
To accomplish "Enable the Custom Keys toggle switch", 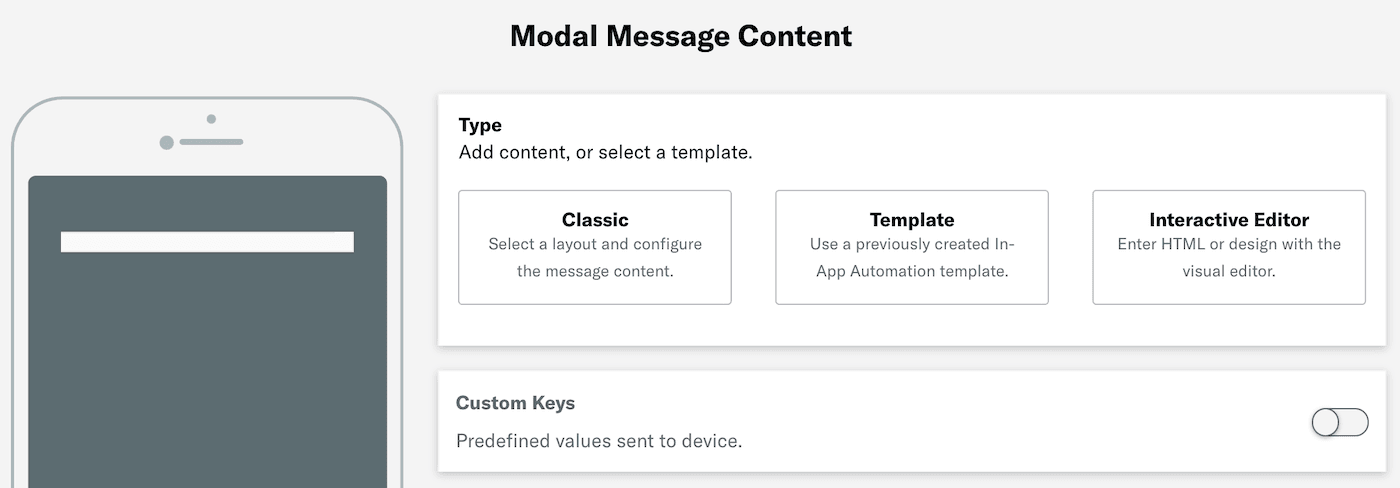I will pos(1339,423).
